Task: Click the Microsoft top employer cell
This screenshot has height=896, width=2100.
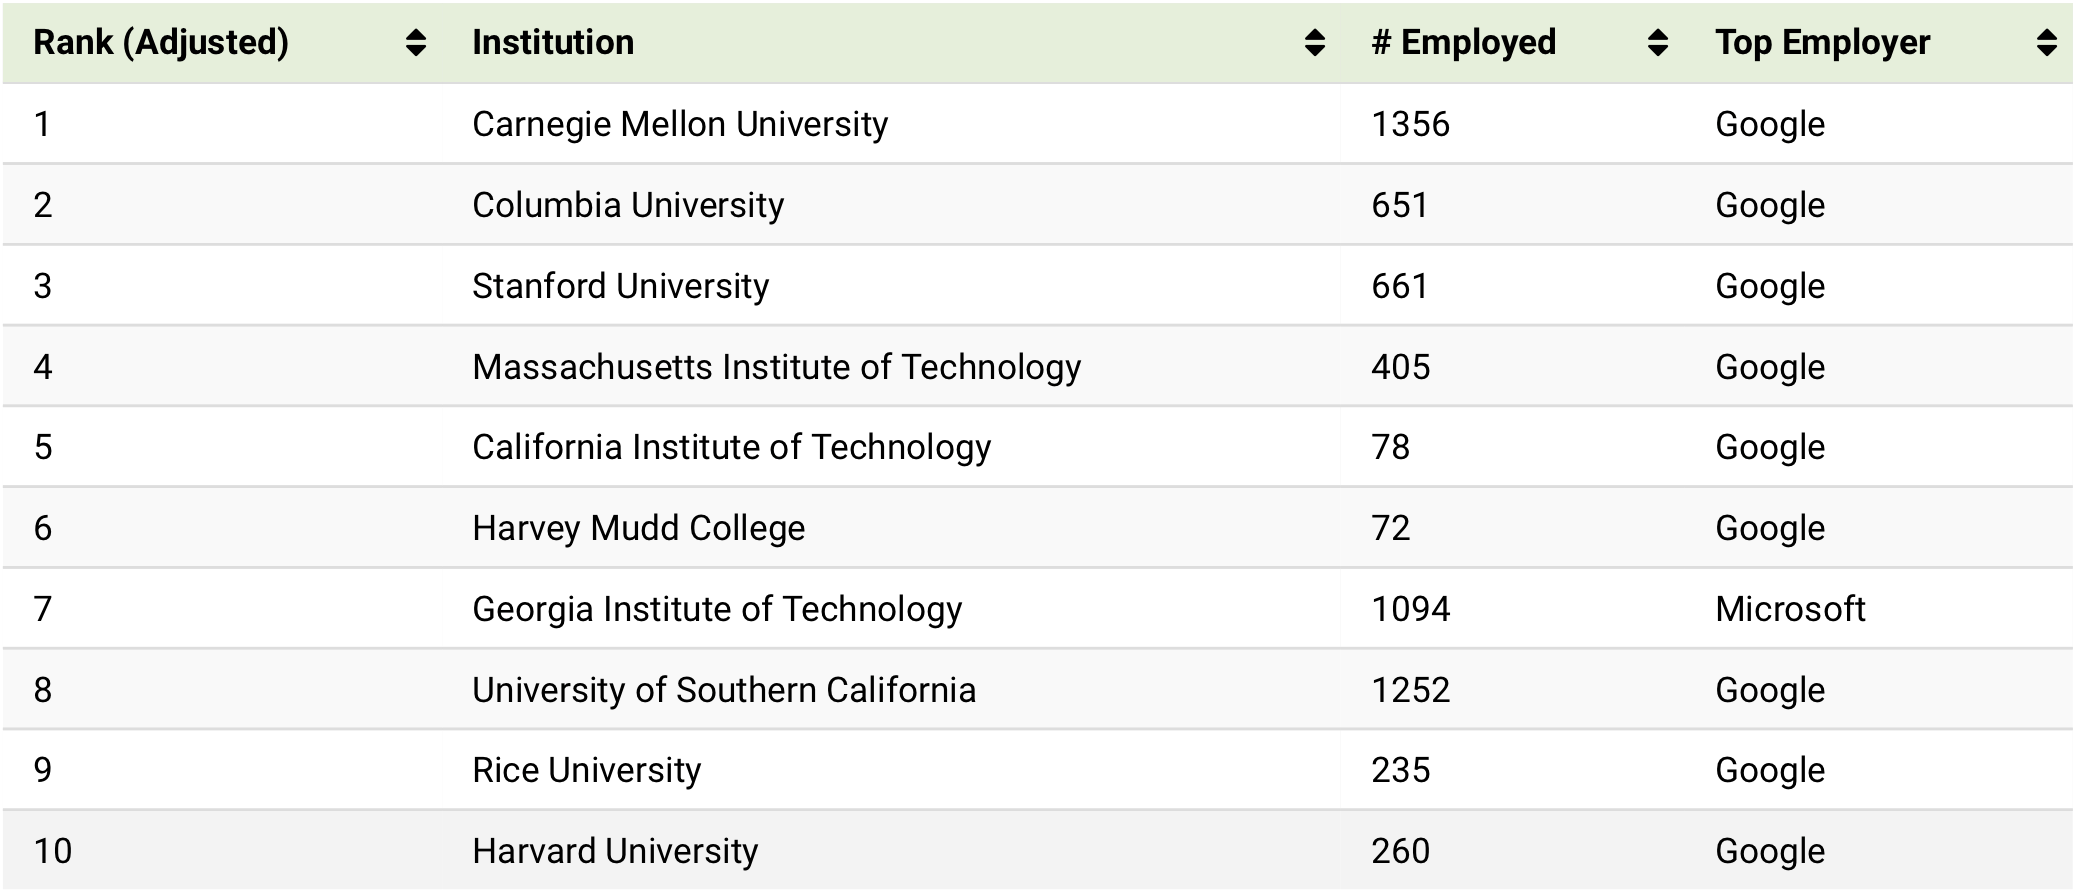Action: [1790, 609]
